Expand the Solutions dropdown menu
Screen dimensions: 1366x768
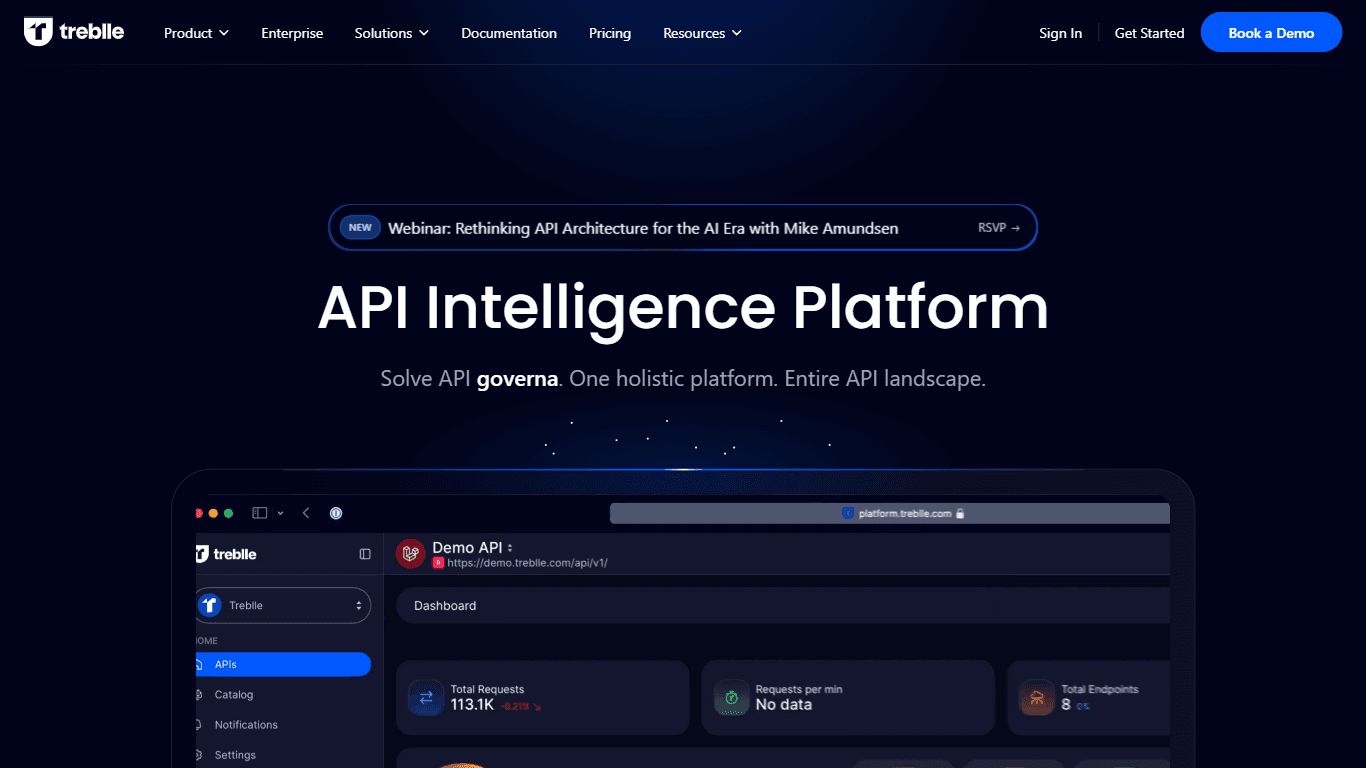click(392, 33)
